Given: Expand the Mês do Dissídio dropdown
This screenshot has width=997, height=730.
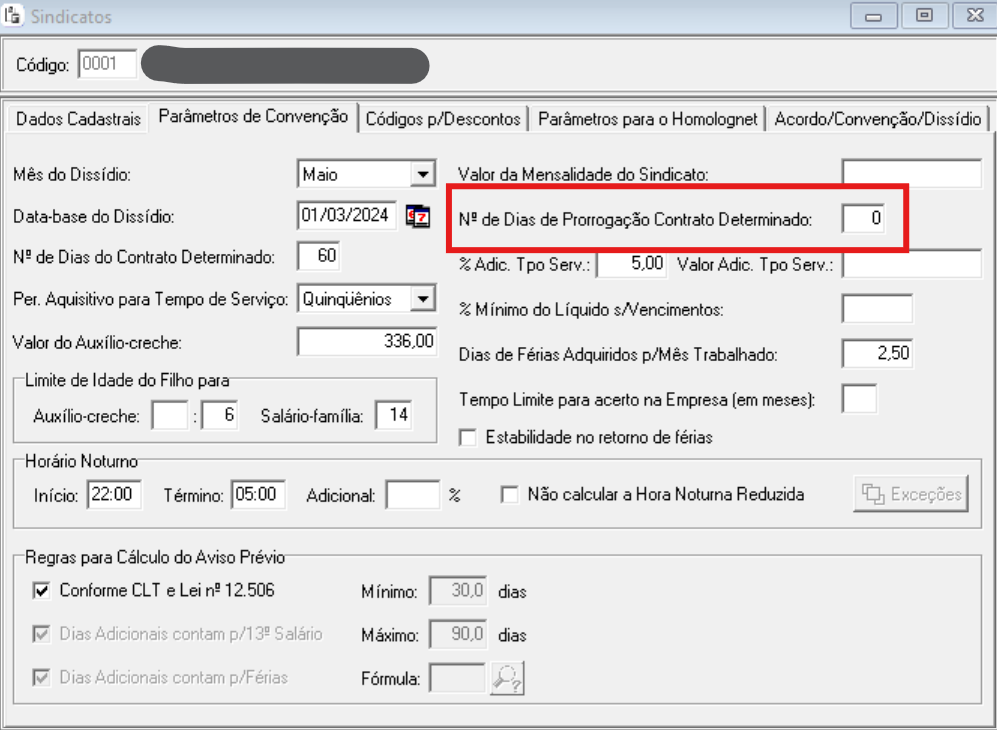Looking at the screenshot, I should click(423, 174).
